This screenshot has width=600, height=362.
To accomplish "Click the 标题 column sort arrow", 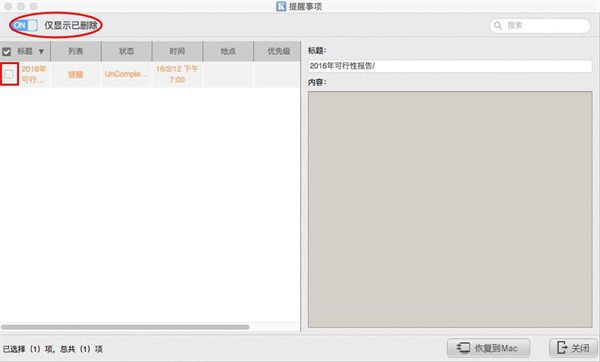I will (x=41, y=51).
